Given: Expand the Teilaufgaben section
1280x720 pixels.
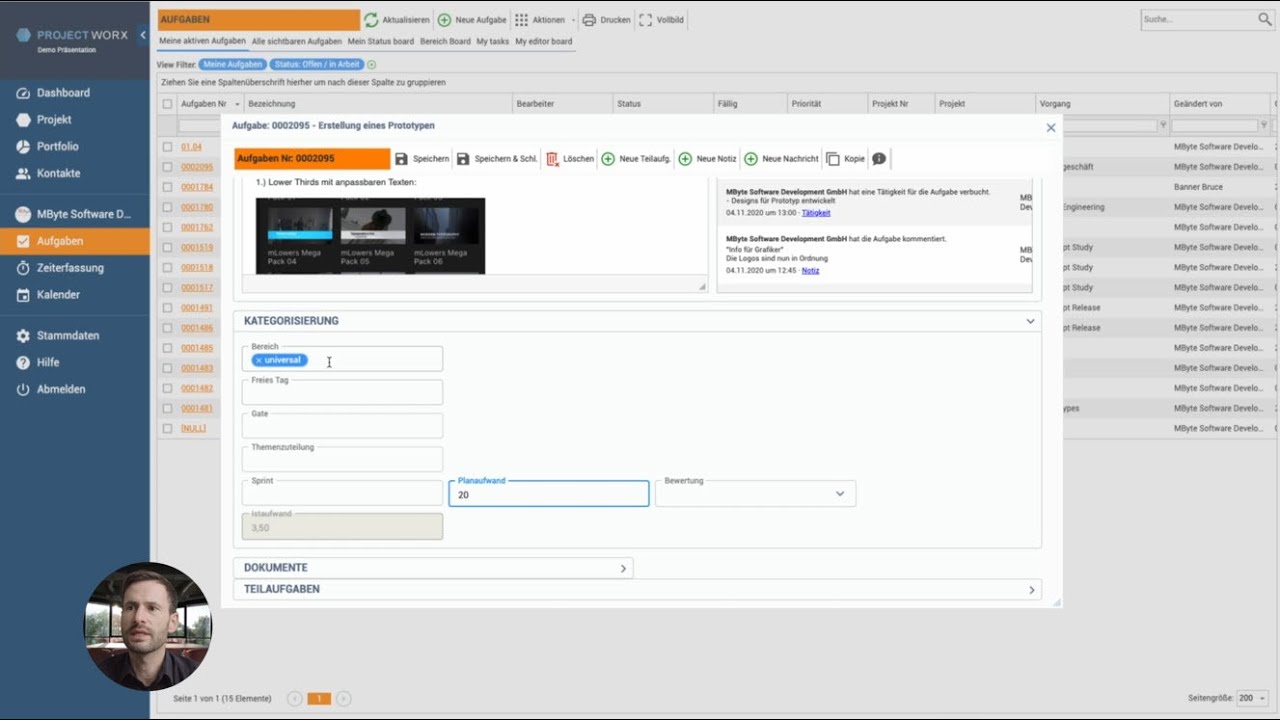Looking at the screenshot, I should click(1031, 590).
